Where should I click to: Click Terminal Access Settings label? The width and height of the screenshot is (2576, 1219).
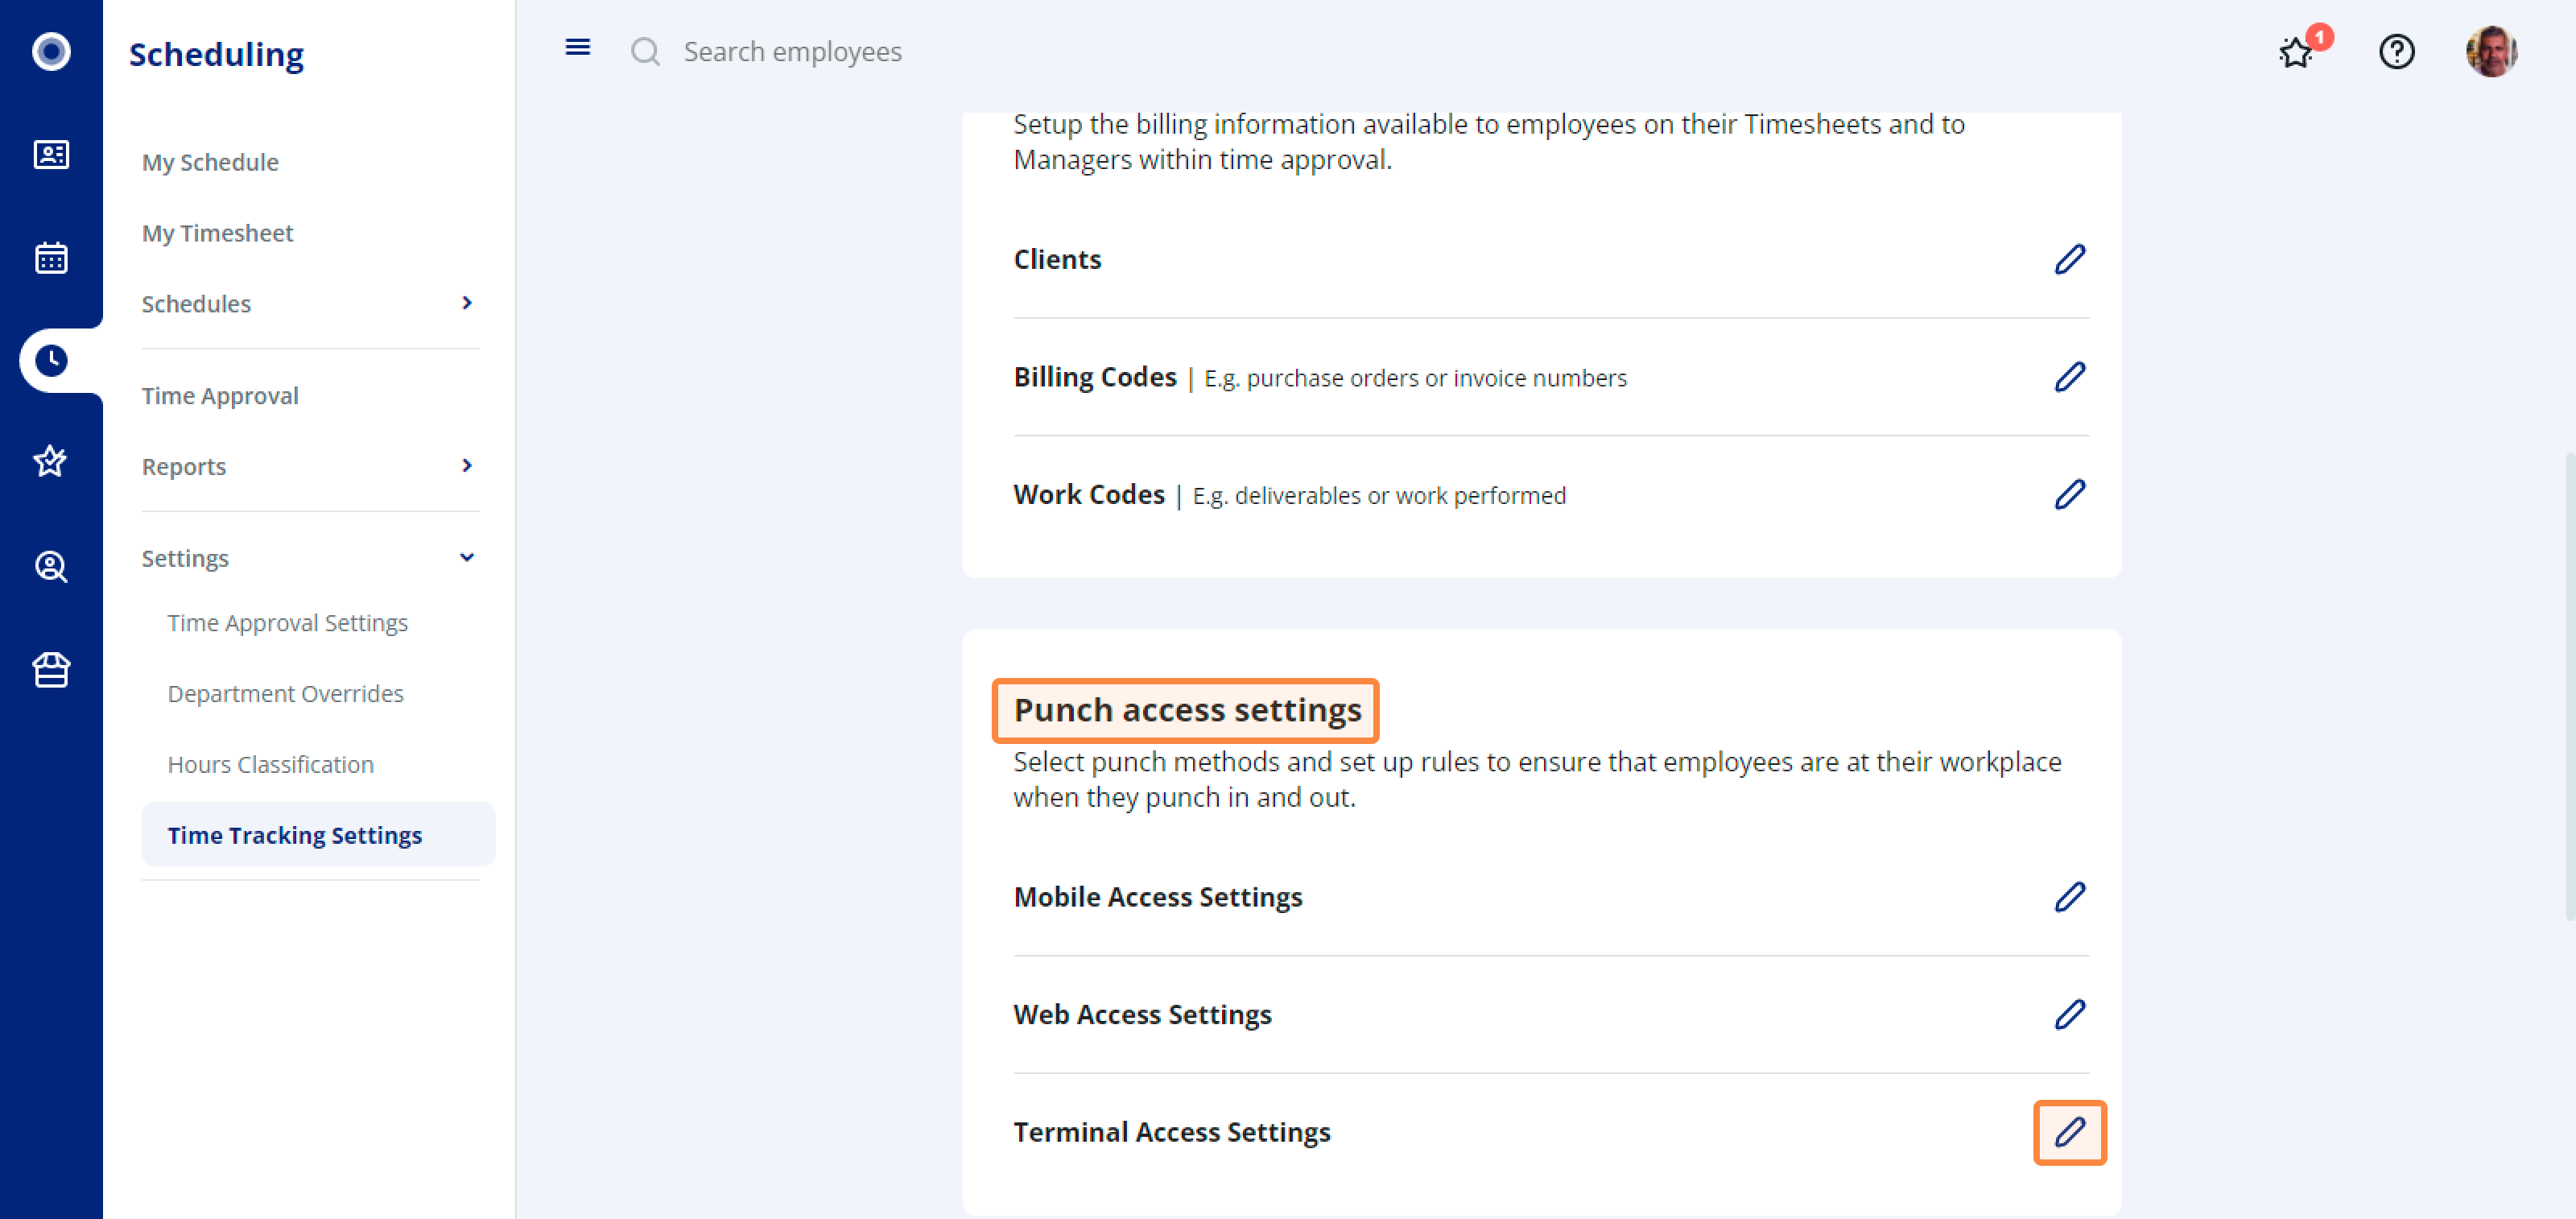click(1172, 1133)
